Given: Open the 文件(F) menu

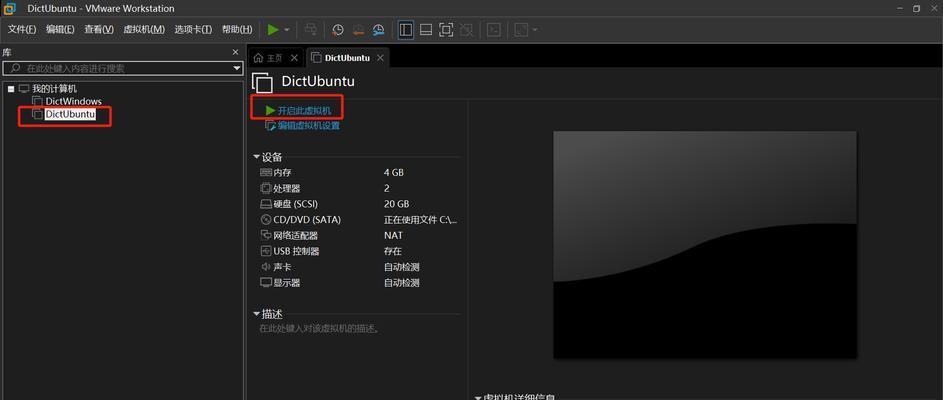Looking at the screenshot, I should 22,29.
